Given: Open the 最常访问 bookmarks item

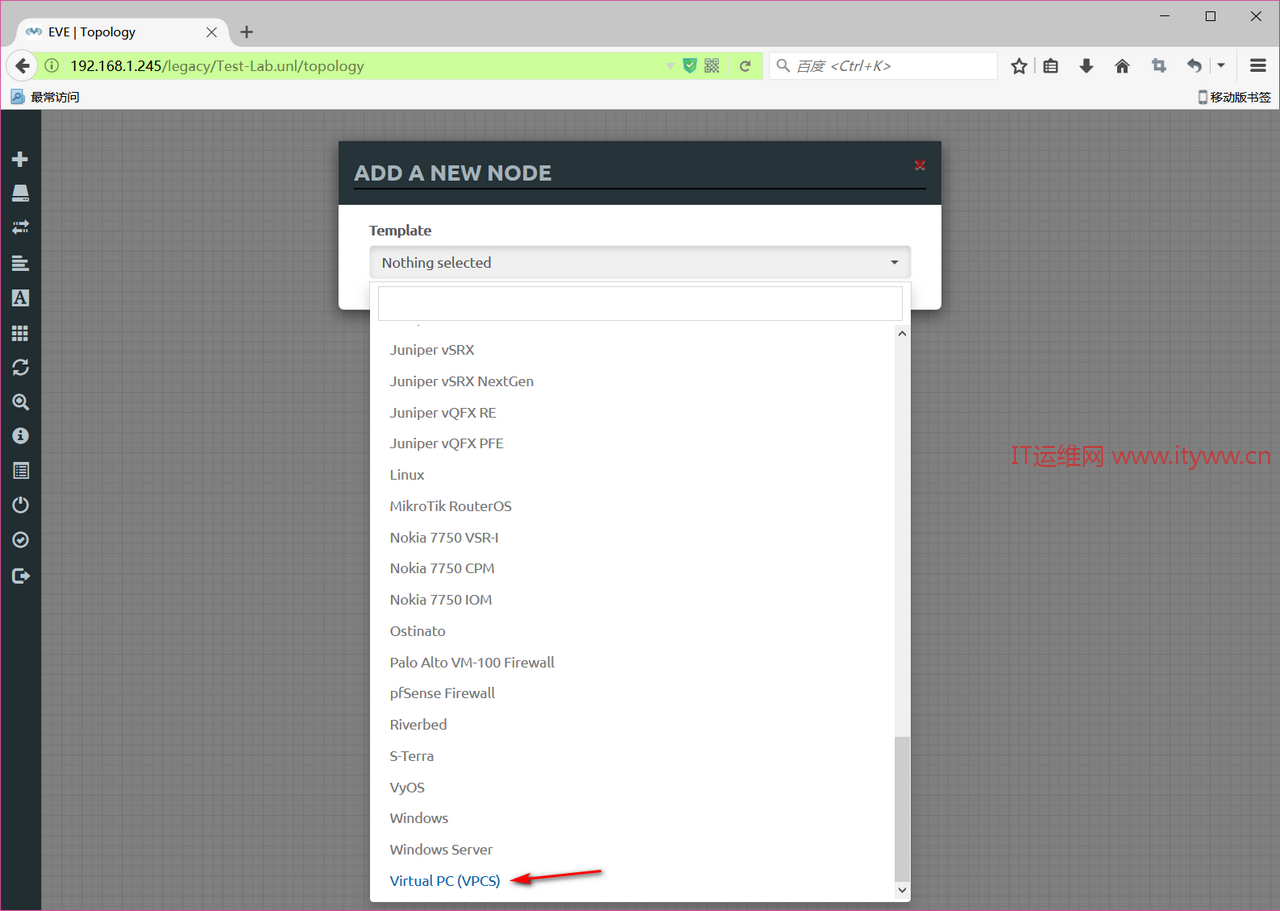Looking at the screenshot, I should (x=45, y=97).
